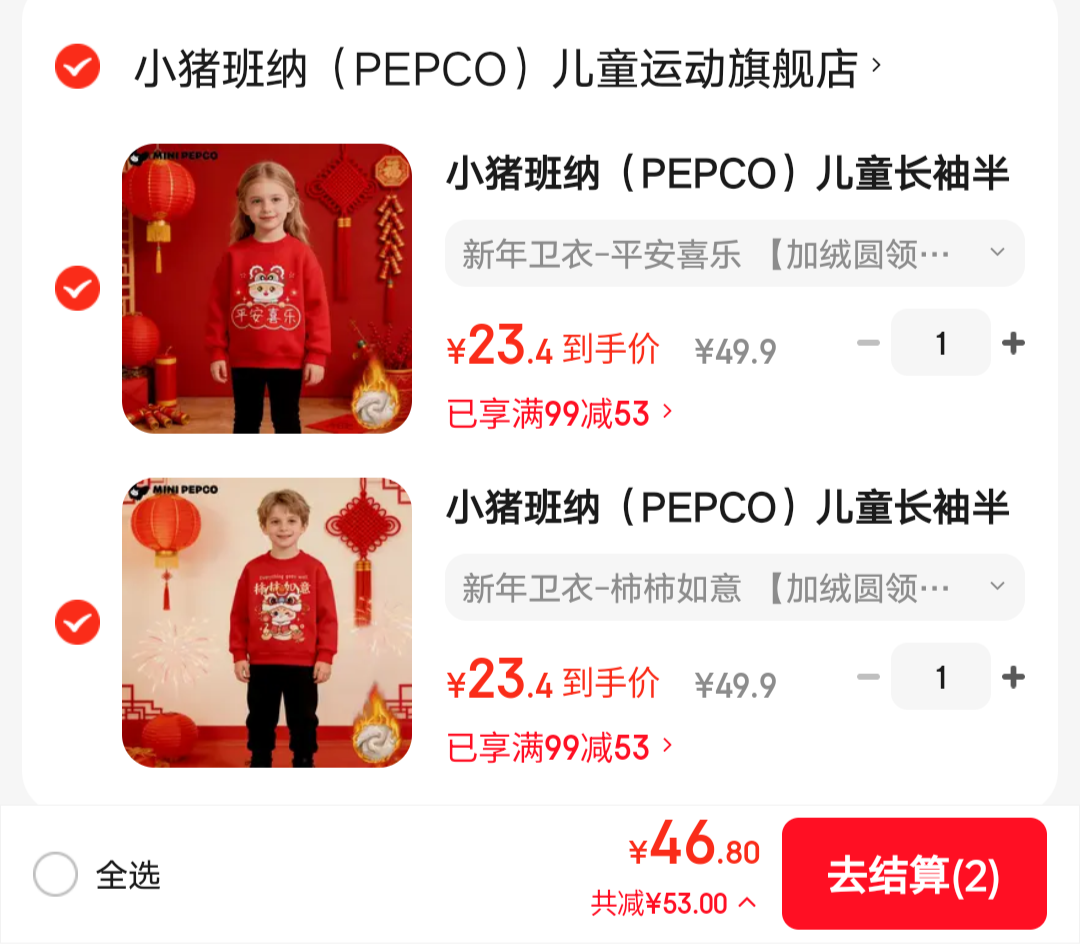1080x946 pixels.
Task: Increase quantity of 柿柿如意 sweatshirt with plus
Action: [x=1012, y=677]
